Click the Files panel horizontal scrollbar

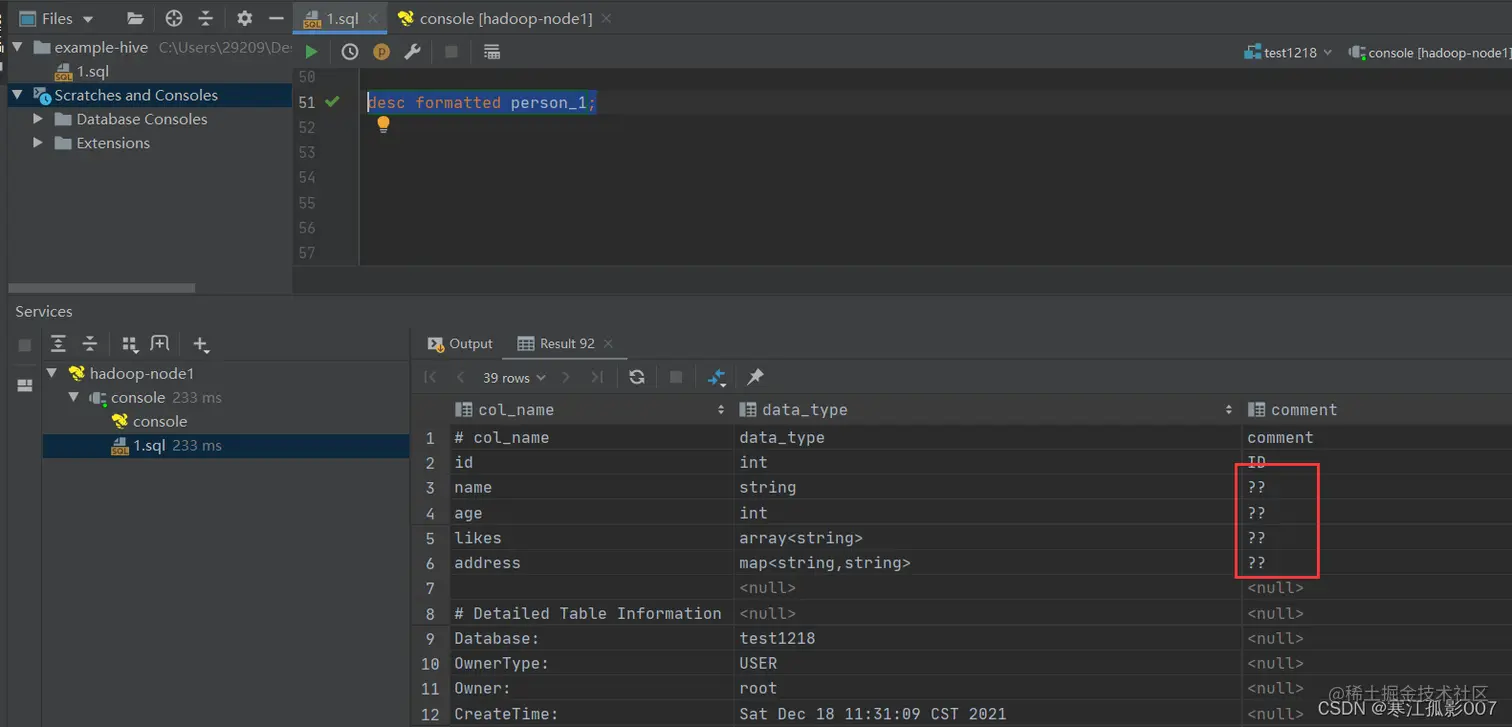coord(101,288)
